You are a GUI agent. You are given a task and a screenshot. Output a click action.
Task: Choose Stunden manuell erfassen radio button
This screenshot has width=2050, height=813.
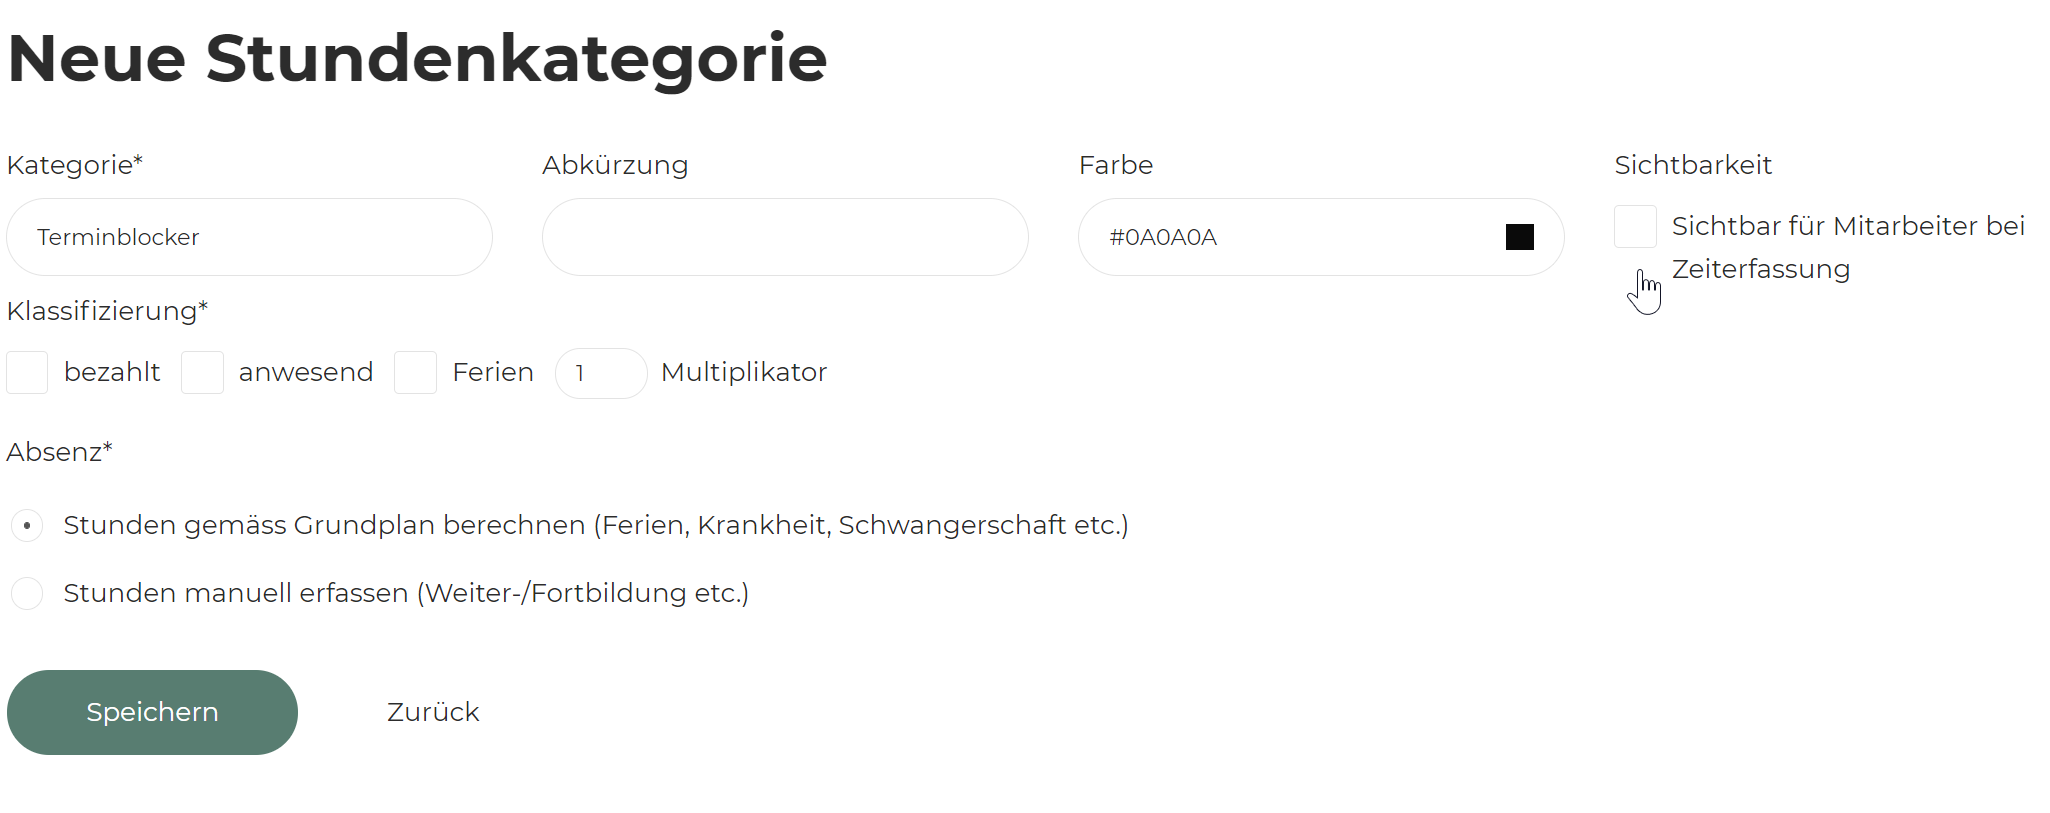click(x=27, y=593)
